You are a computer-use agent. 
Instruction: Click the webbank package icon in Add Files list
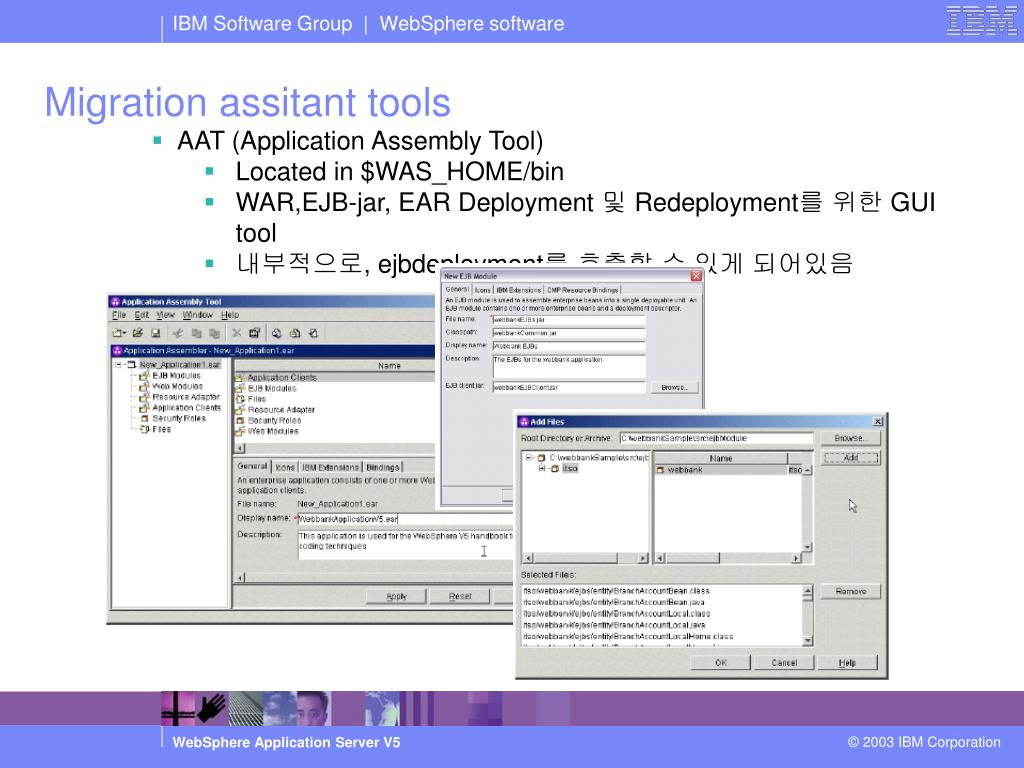point(660,470)
